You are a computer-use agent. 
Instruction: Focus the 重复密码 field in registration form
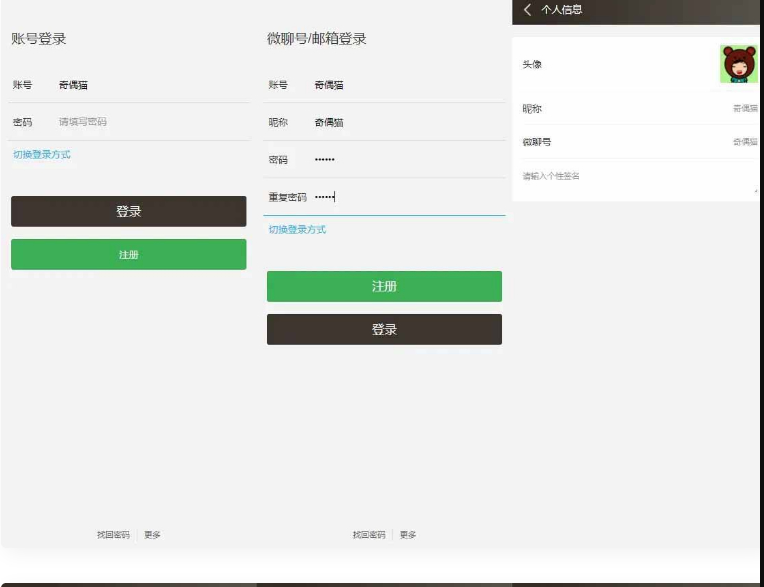(x=405, y=197)
